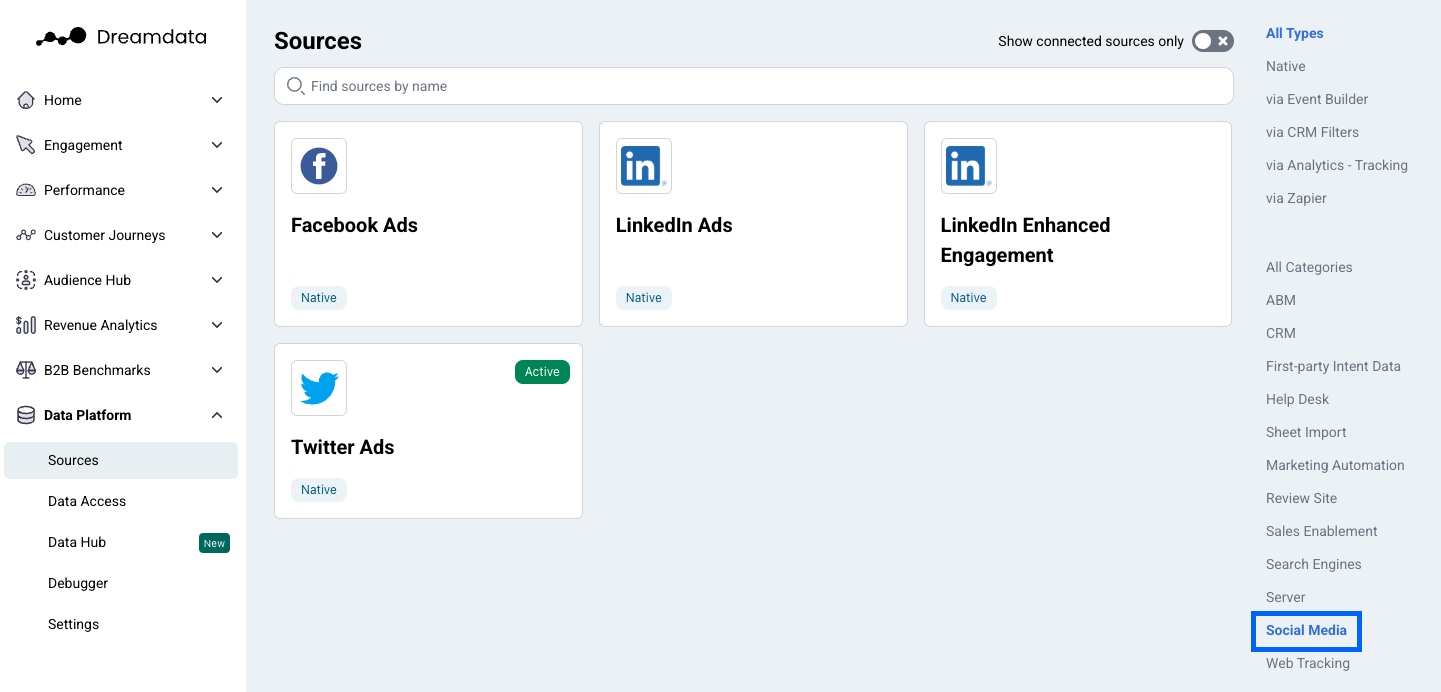1441x692 pixels.
Task: Toggle Show connected sources only switch
Action: tap(1213, 41)
